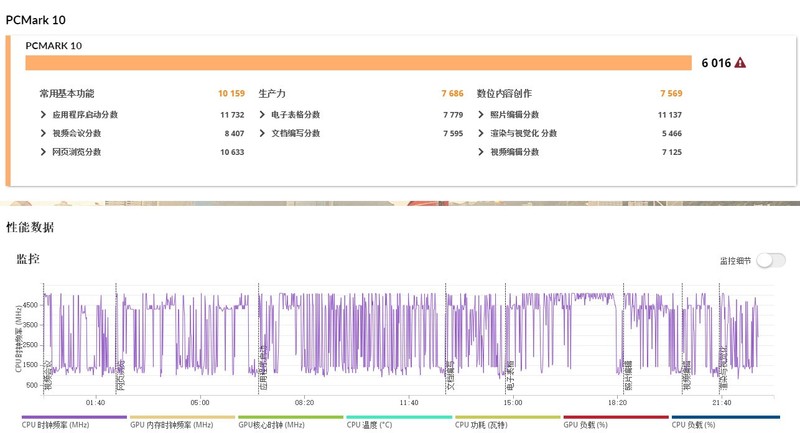Expand the 视频编辑分数 row chevron
The width and height of the screenshot is (800, 433).
tap(481, 152)
